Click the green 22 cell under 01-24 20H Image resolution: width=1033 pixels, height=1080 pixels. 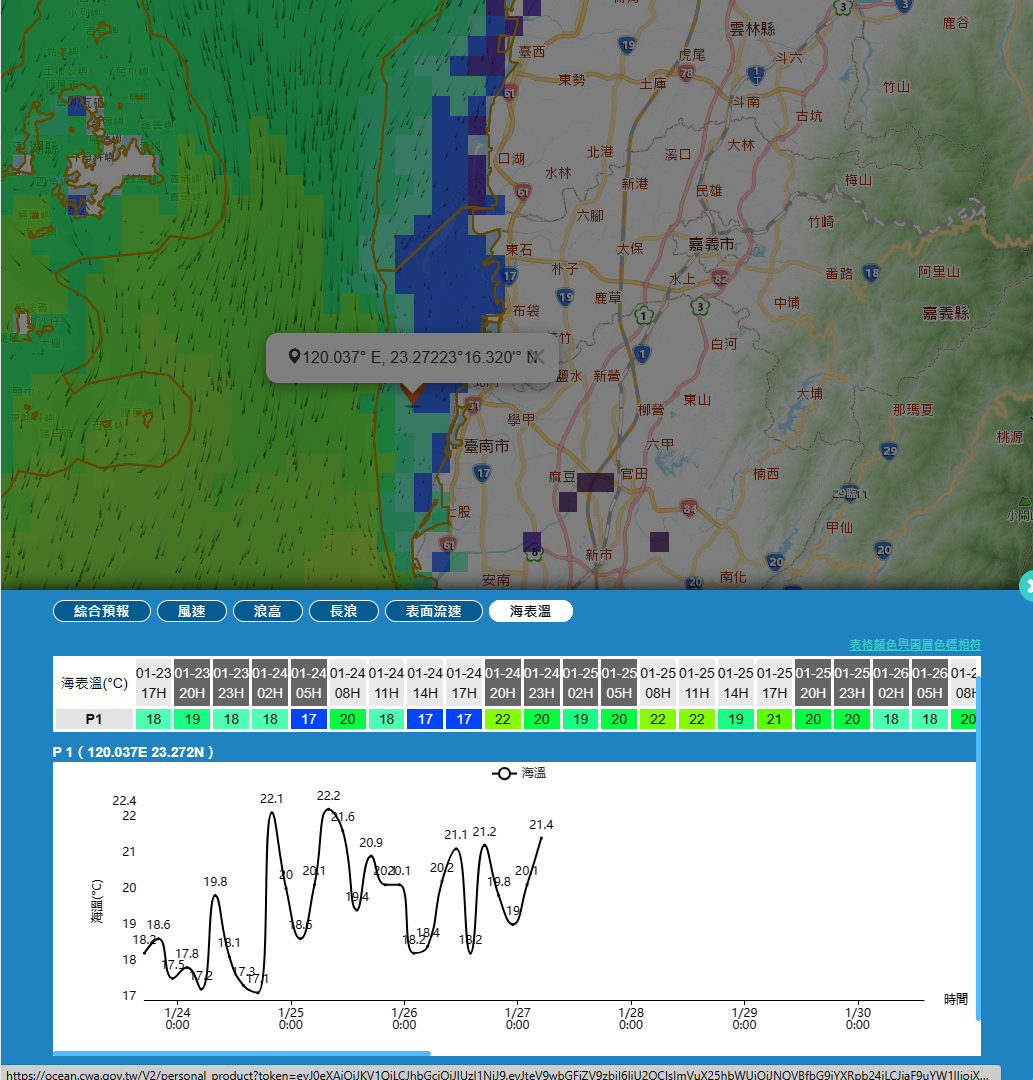click(503, 719)
